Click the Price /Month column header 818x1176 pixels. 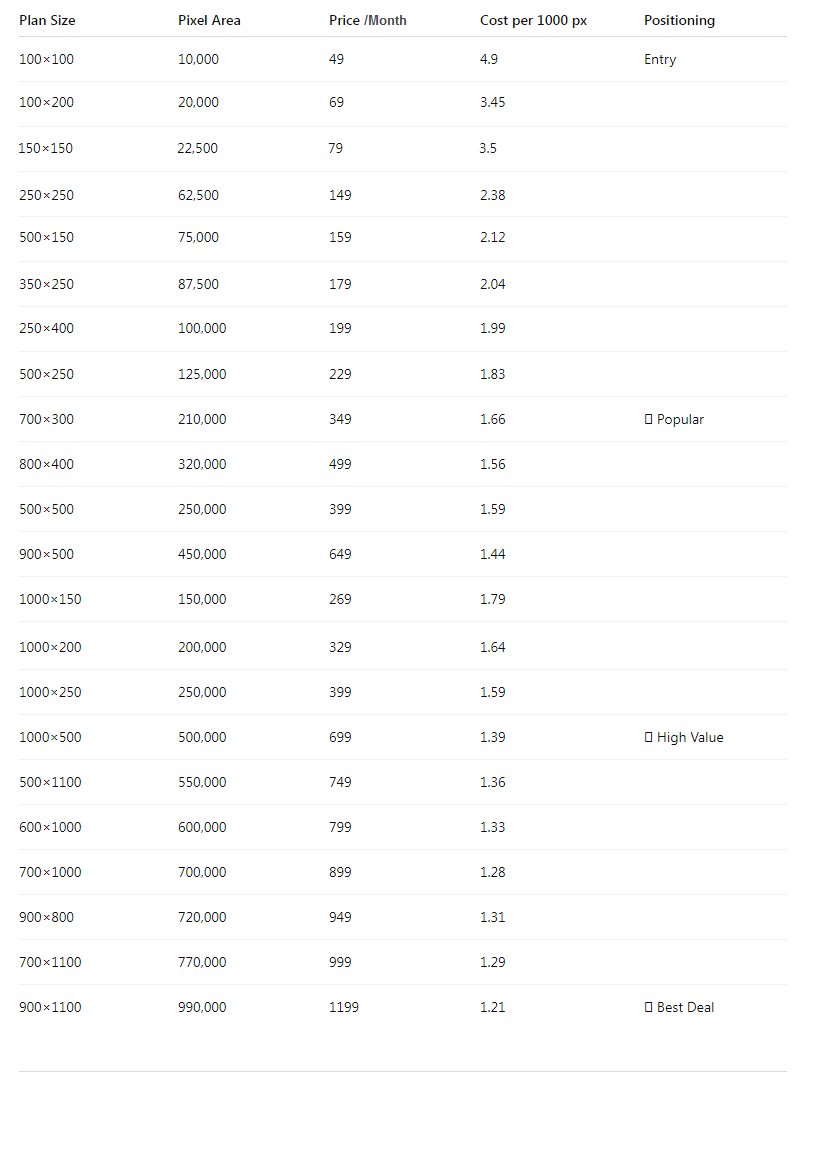point(367,21)
